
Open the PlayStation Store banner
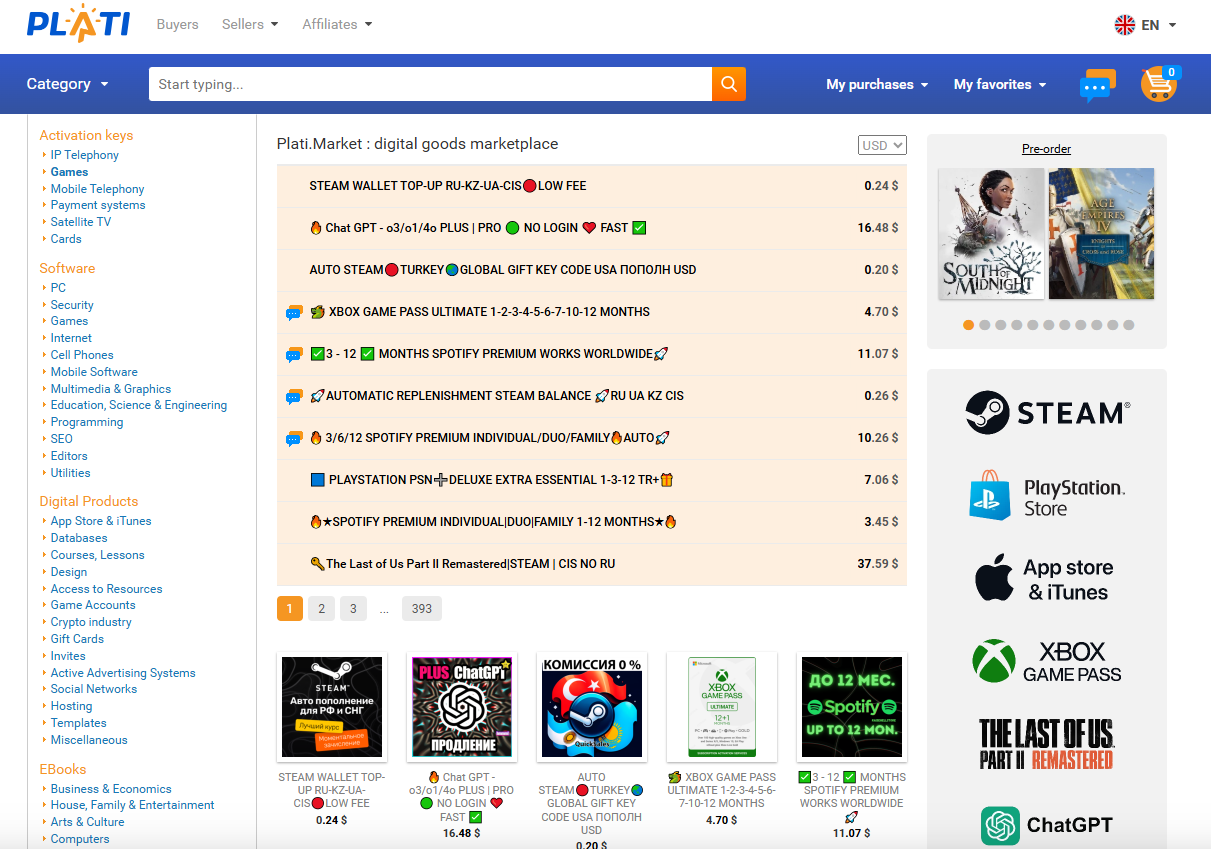click(1047, 497)
